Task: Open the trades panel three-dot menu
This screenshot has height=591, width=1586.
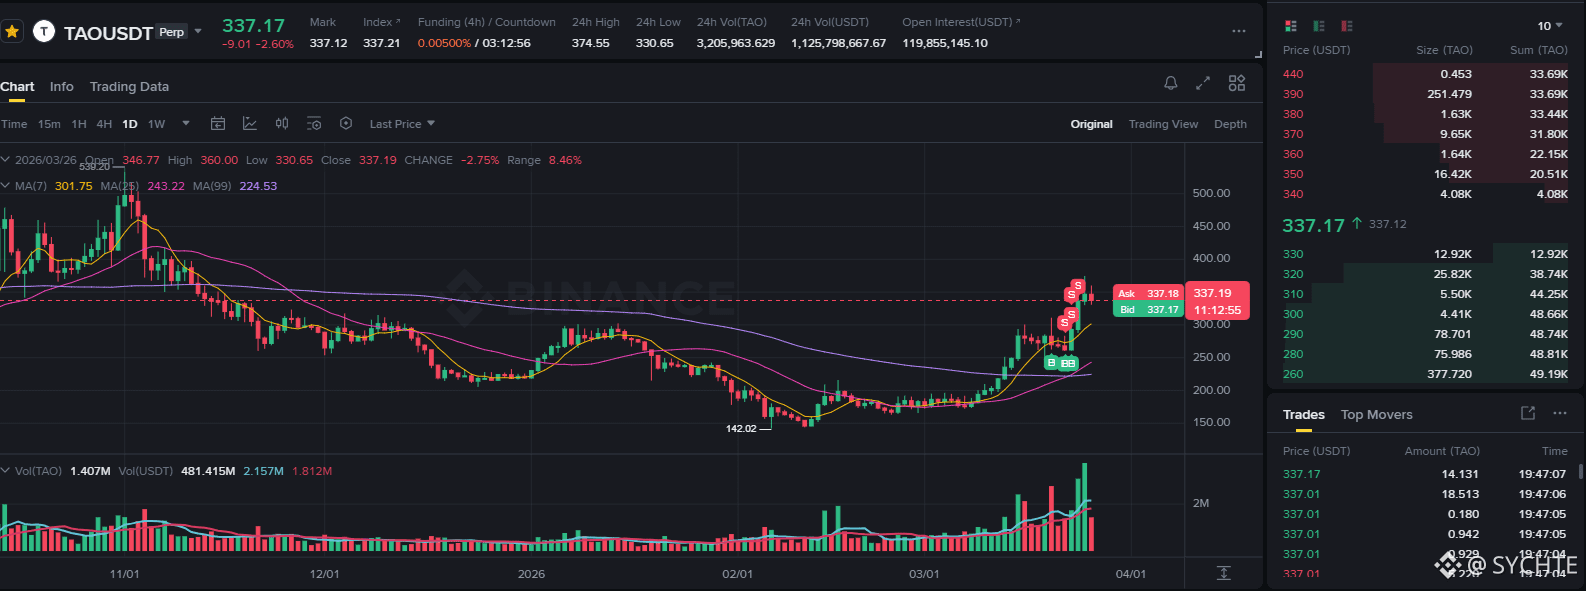Action: pyautogui.click(x=1560, y=413)
